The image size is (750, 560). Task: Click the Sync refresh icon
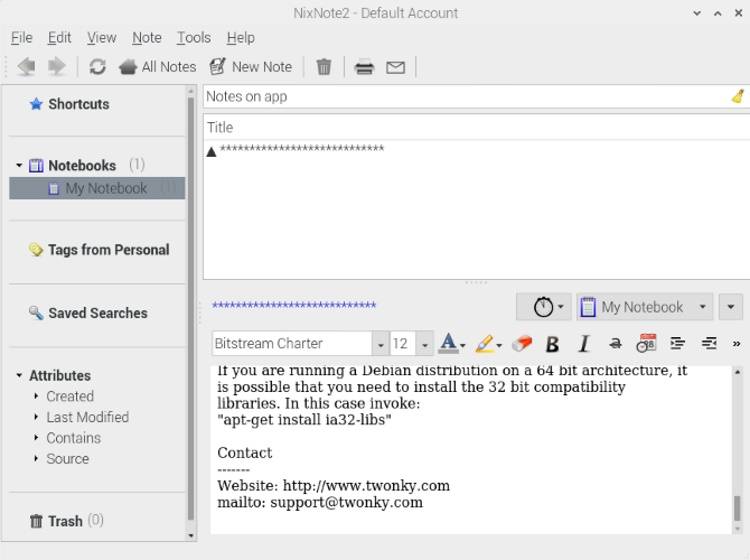point(98,66)
